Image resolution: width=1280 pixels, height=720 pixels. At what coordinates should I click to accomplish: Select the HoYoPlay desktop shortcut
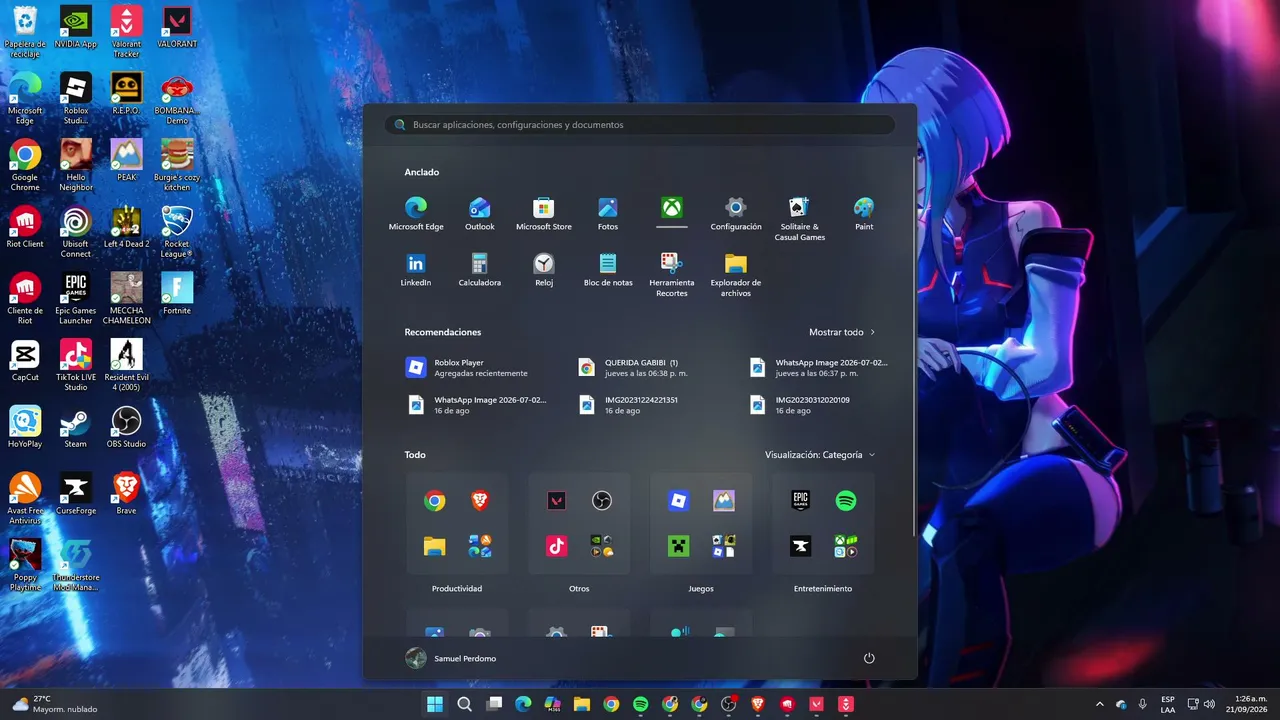click(25, 427)
